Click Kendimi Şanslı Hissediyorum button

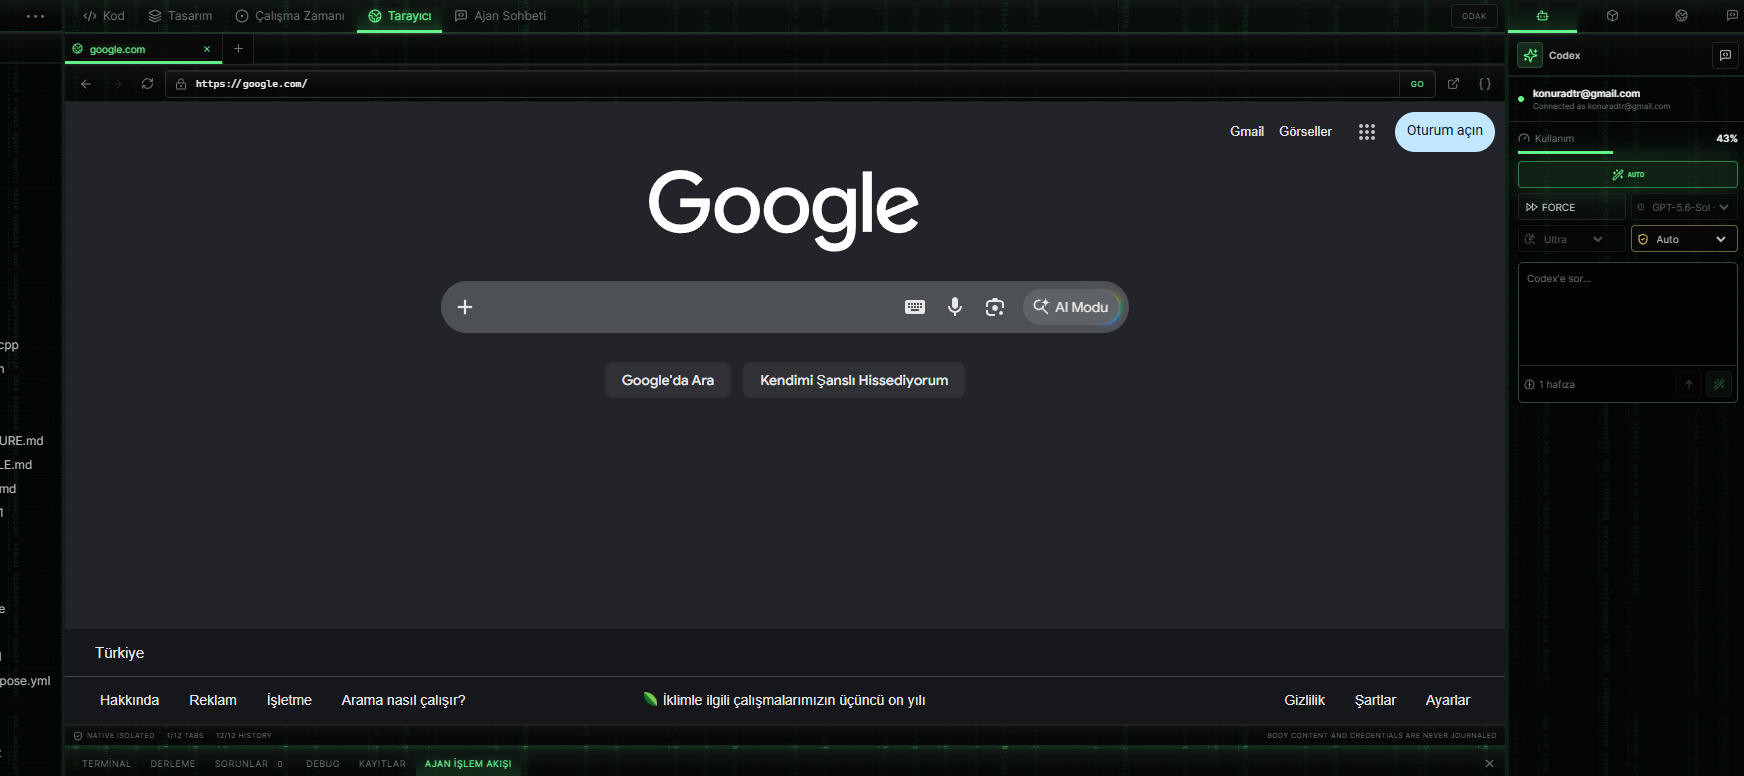[854, 380]
